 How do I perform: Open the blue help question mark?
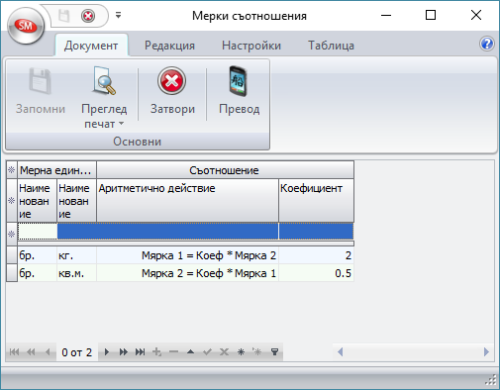pos(487,44)
